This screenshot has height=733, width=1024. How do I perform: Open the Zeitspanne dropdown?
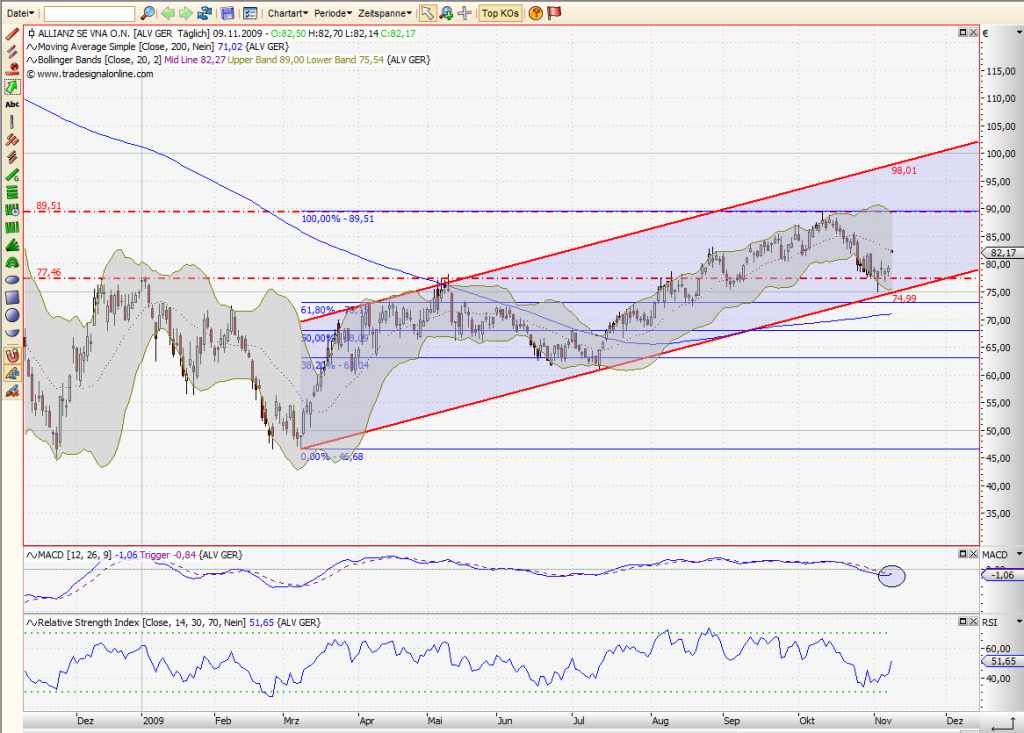385,13
